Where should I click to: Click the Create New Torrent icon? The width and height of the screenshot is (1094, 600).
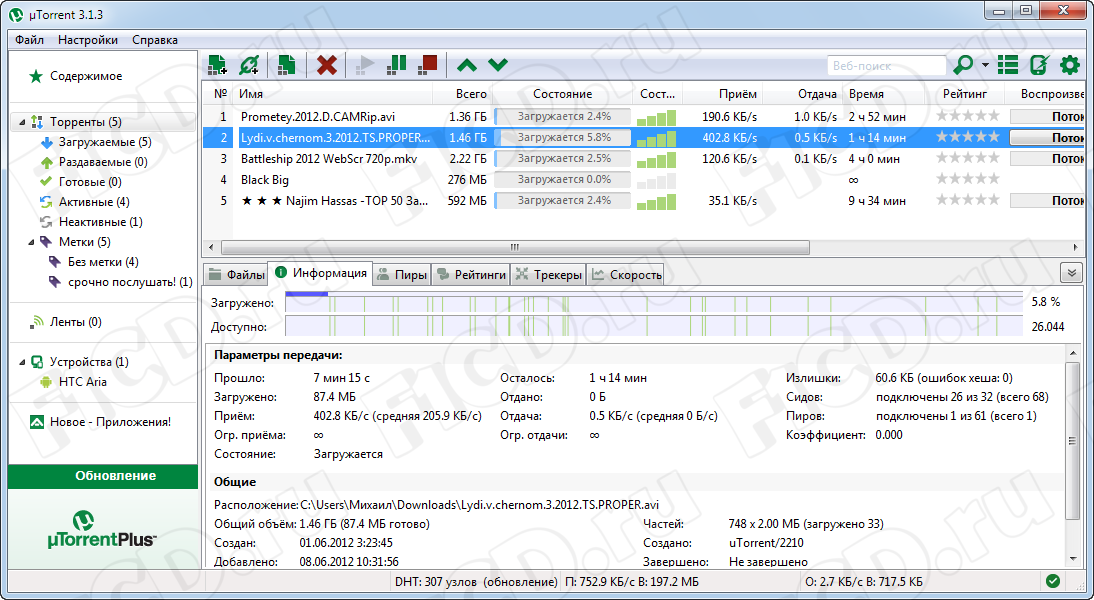[287, 65]
